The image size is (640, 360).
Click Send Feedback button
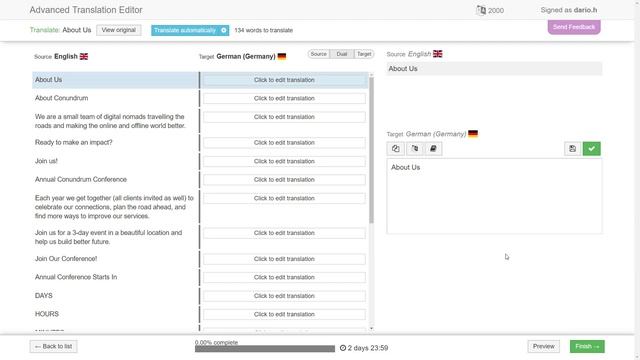574,27
